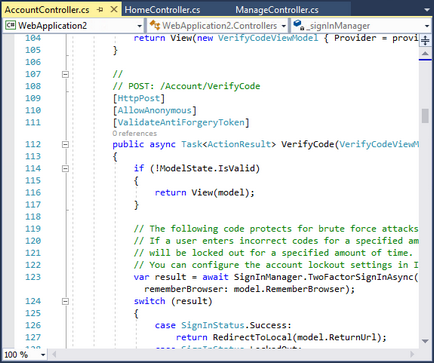Screen dimensions: 434x363
Task: Click the VerifyCodeViewModel type on line 104
Action: [268, 38]
